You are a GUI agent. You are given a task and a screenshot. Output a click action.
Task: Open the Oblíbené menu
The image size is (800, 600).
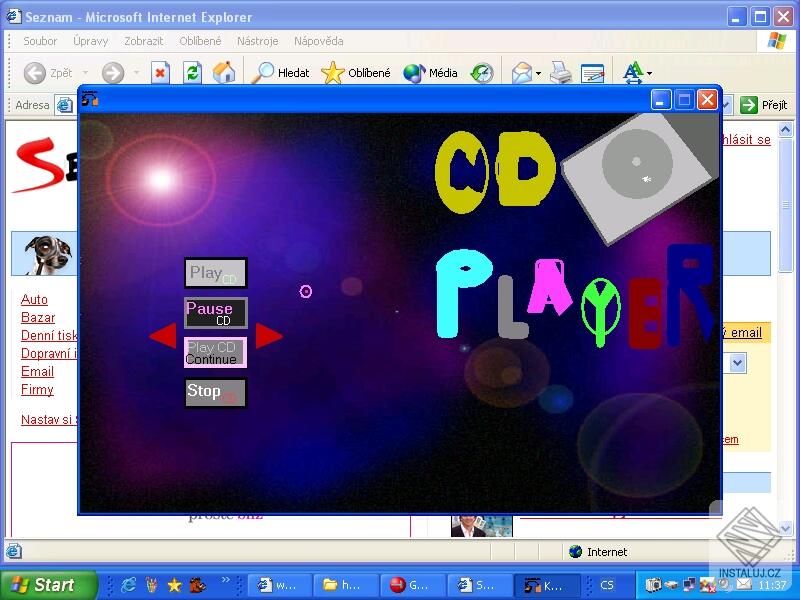(x=200, y=41)
